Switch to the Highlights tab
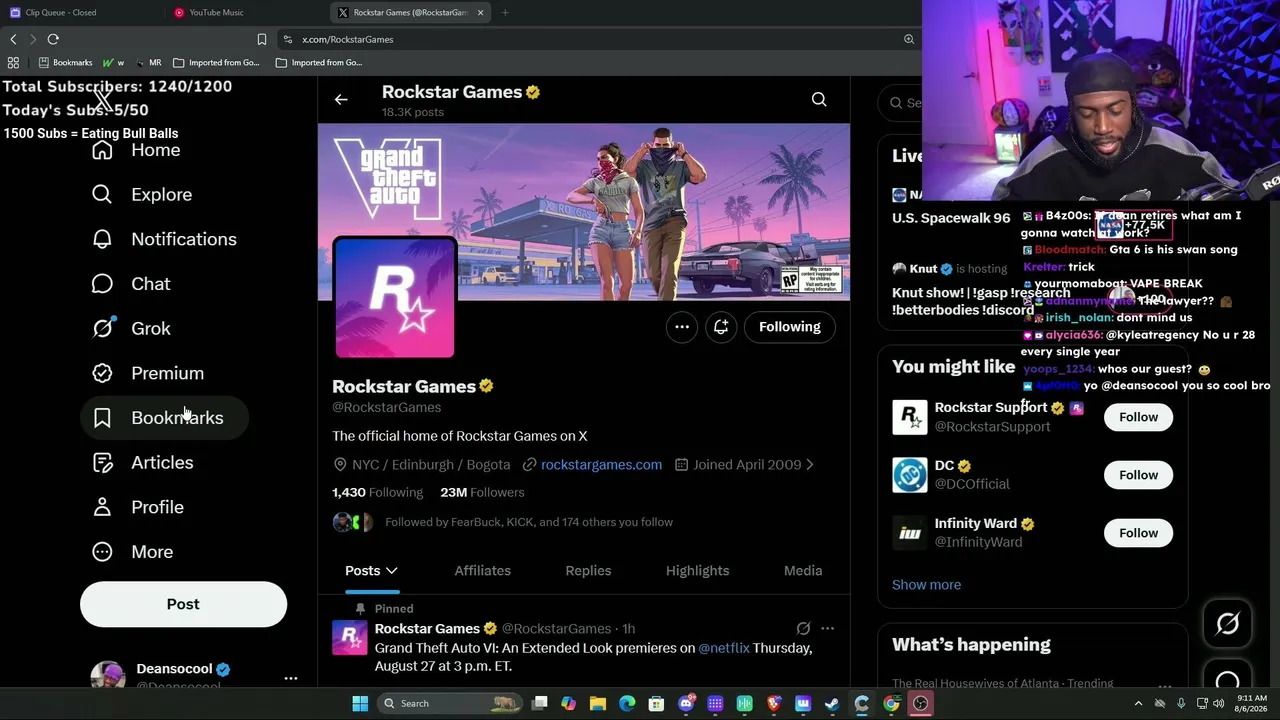Viewport: 1280px width, 720px height. 698,571
